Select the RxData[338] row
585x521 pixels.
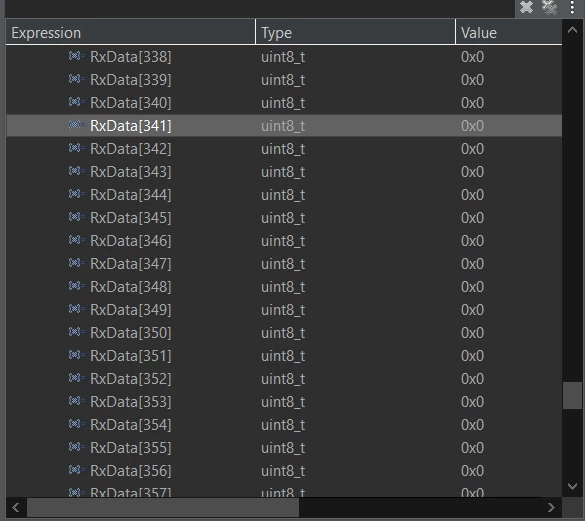[x=284, y=57]
